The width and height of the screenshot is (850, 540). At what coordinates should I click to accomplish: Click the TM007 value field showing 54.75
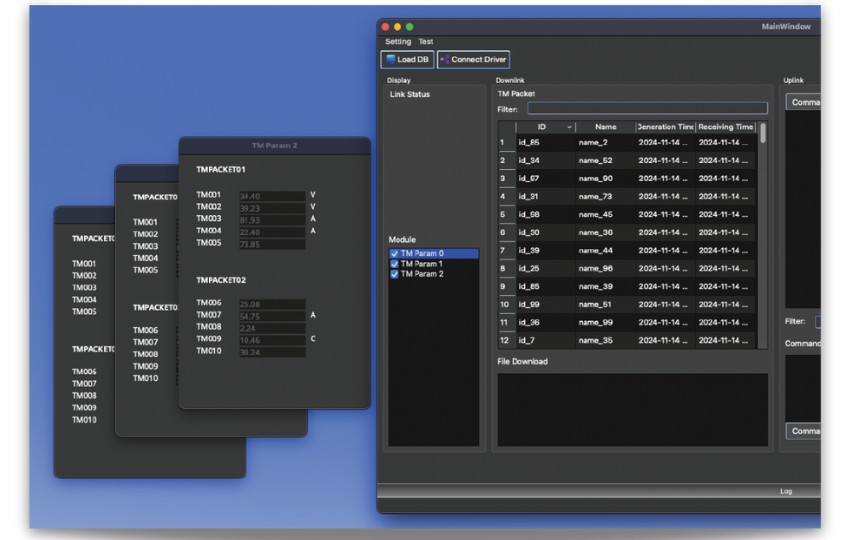272,316
